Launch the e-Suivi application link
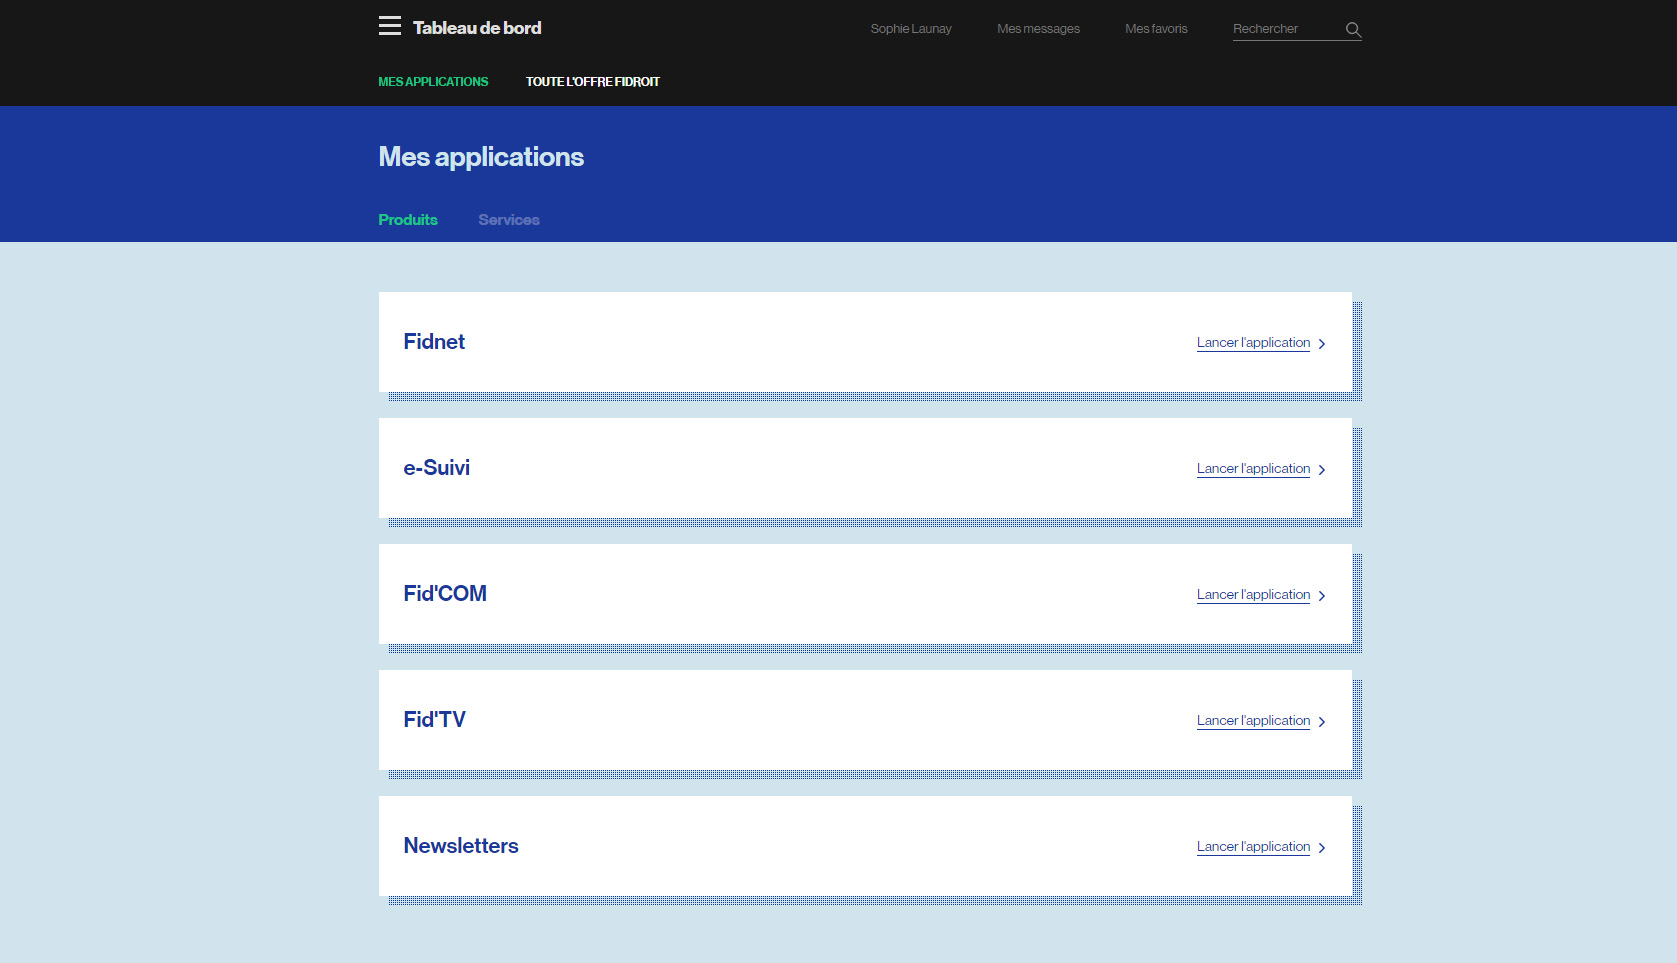The width and height of the screenshot is (1677, 963). 1253,469
